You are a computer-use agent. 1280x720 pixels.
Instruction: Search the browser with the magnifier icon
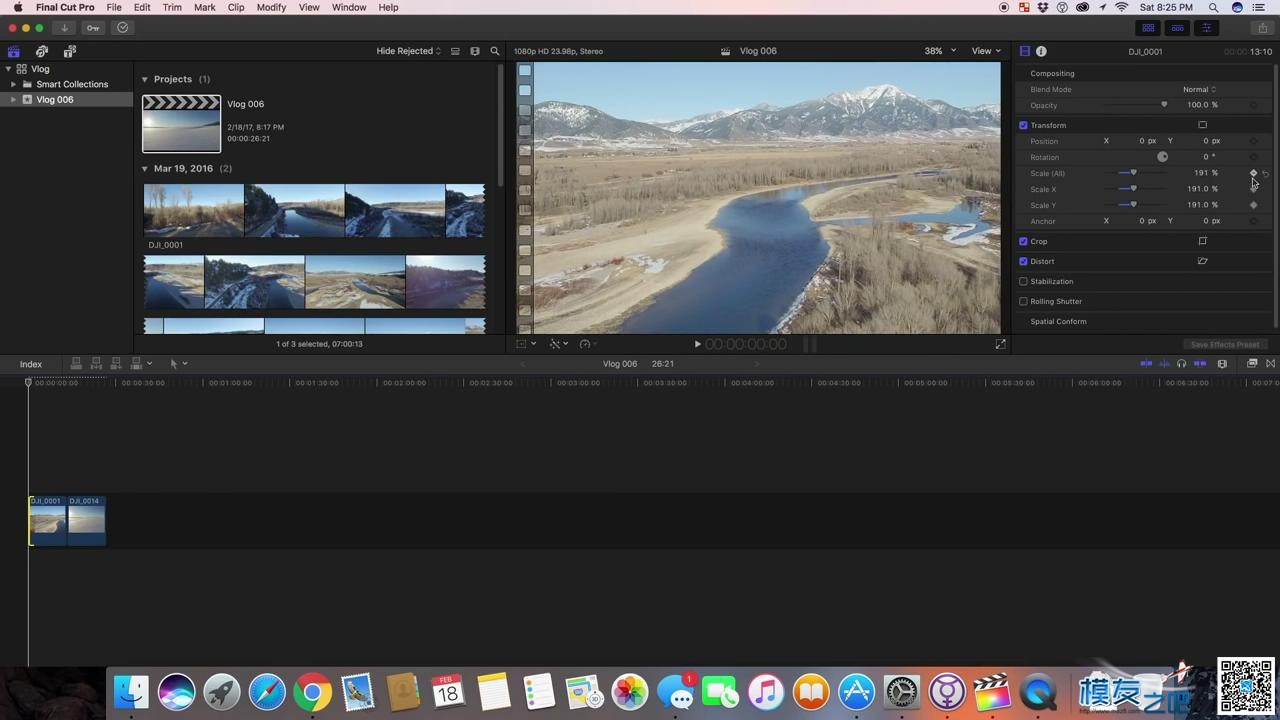coord(494,51)
